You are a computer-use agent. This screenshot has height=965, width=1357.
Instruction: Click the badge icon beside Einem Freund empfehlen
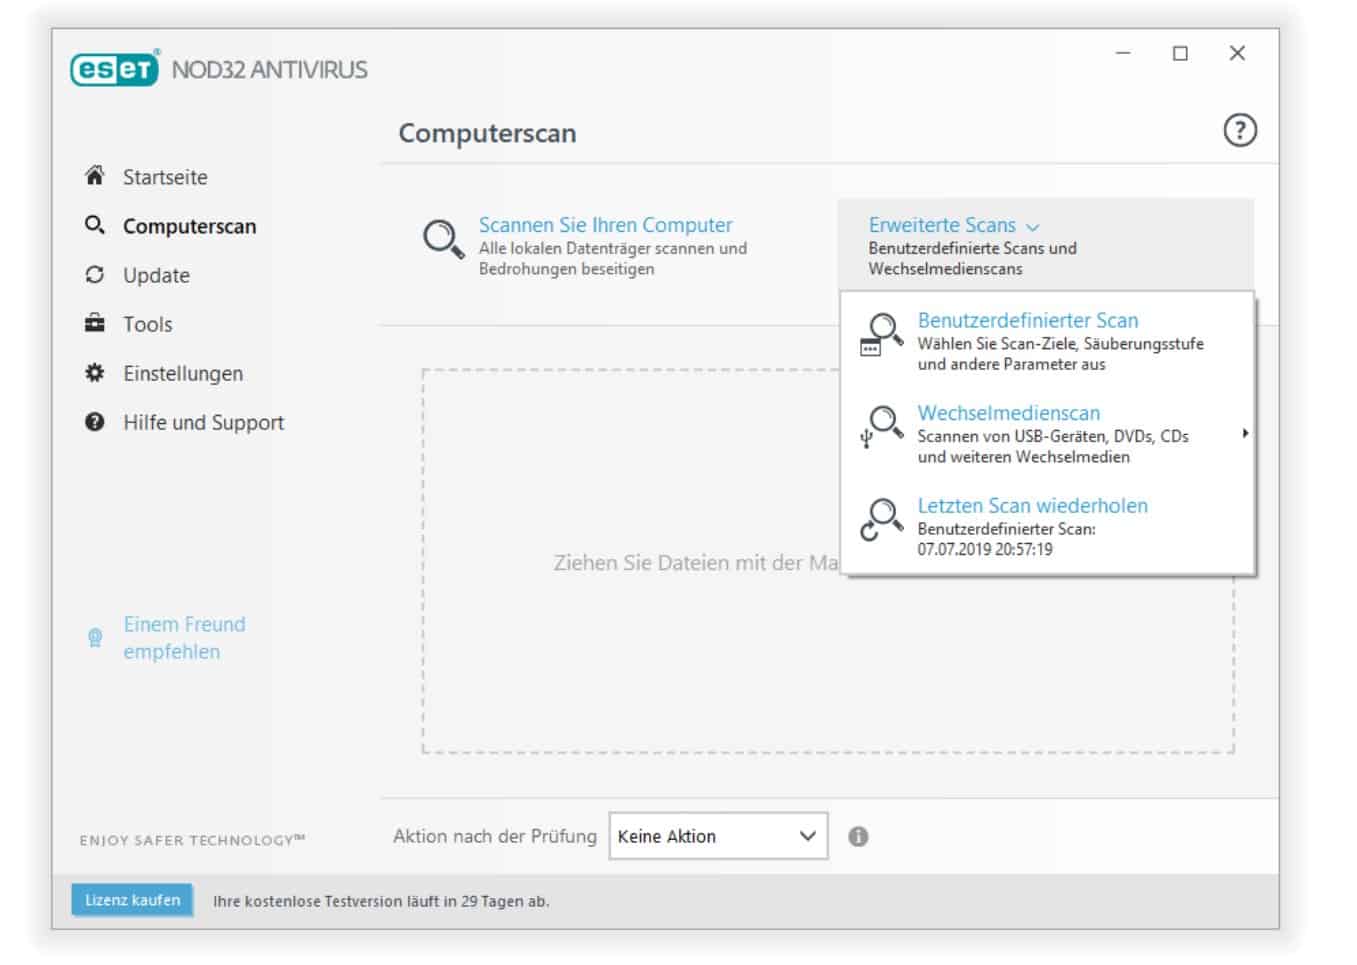[x=95, y=638]
